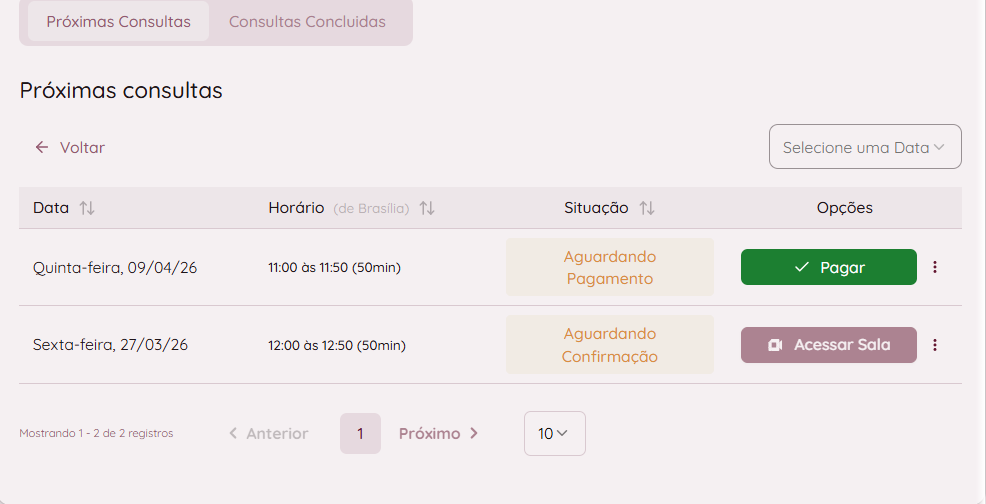This screenshot has height=504, width=986.
Task: Click the Aguardando Confirmação status badge
Action: point(609,345)
